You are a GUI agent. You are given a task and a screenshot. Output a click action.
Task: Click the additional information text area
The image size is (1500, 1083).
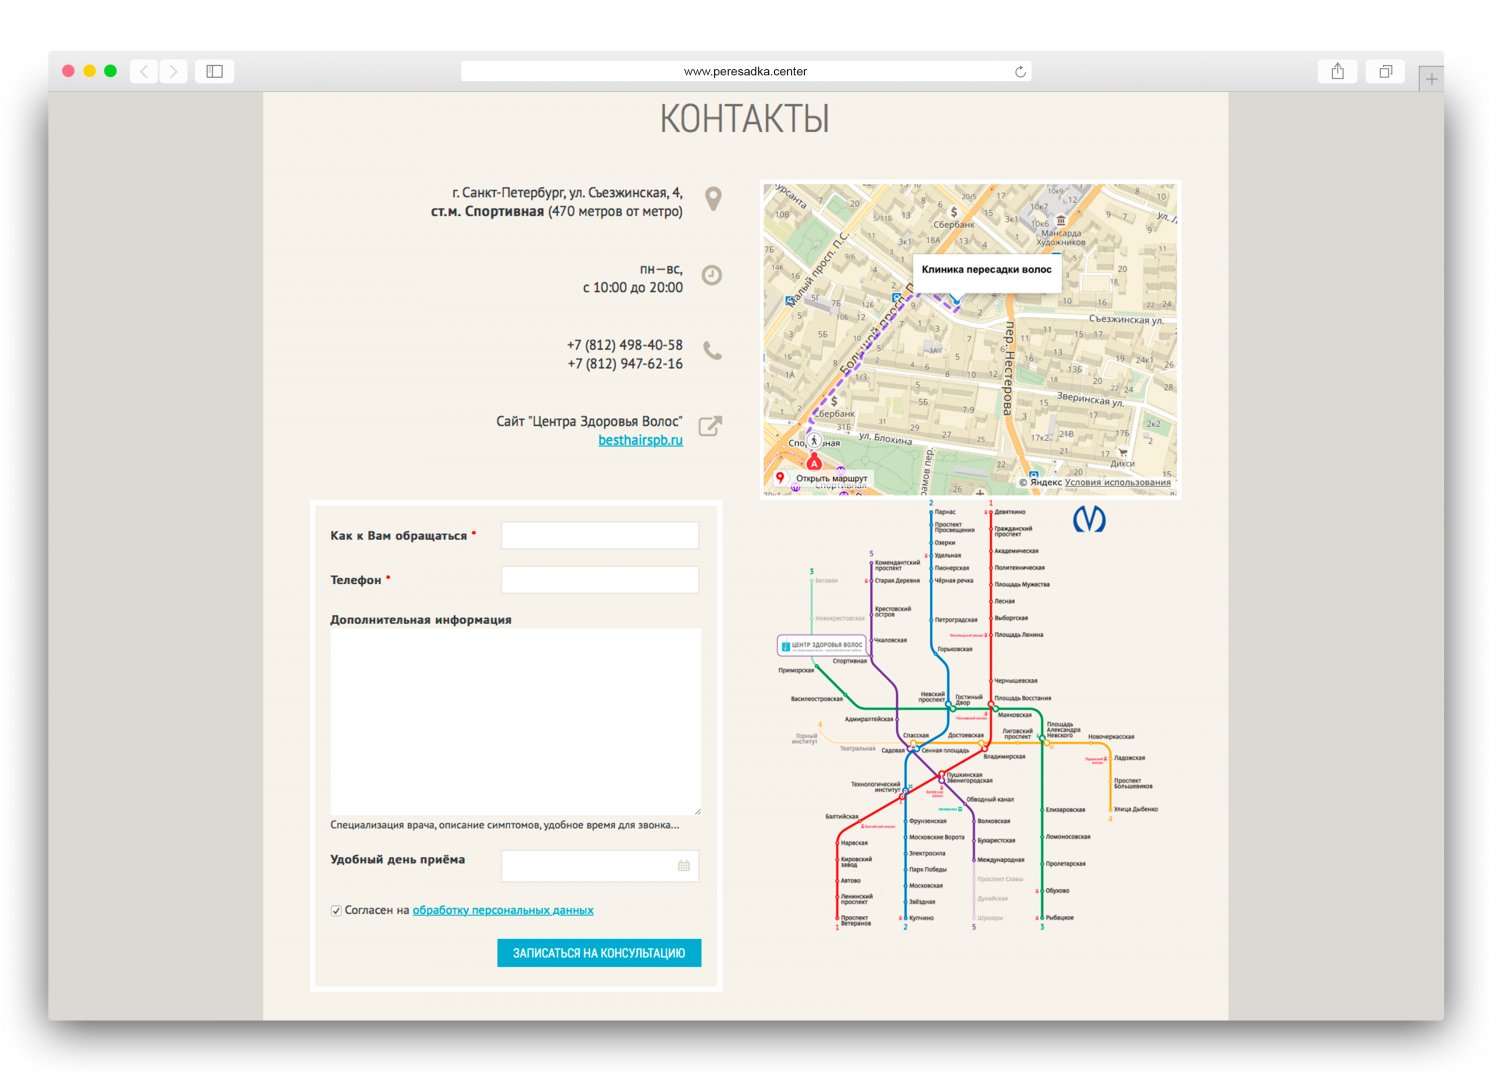pyautogui.click(x=516, y=721)
